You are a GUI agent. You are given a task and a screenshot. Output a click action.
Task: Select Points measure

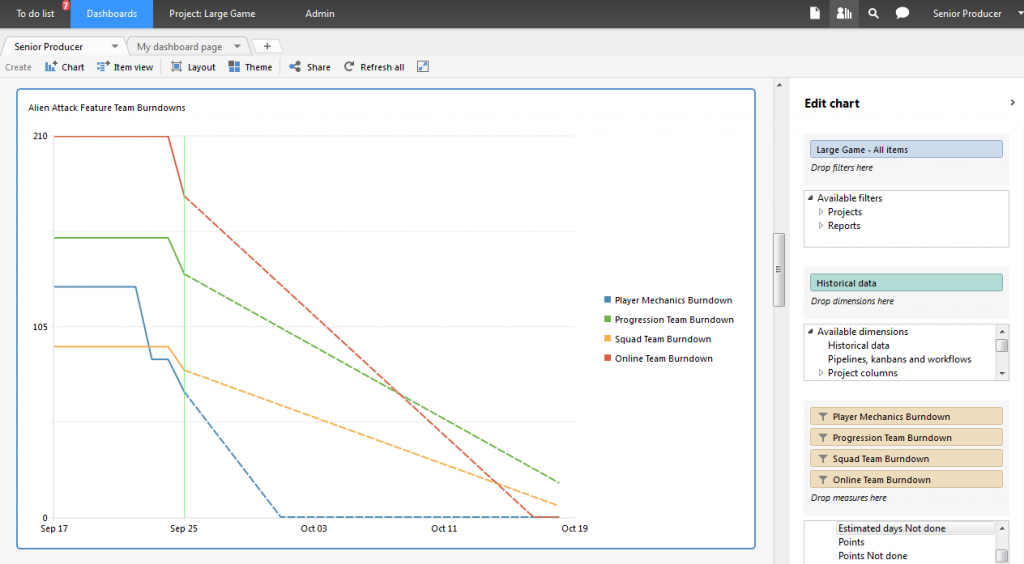coord(851,542)
